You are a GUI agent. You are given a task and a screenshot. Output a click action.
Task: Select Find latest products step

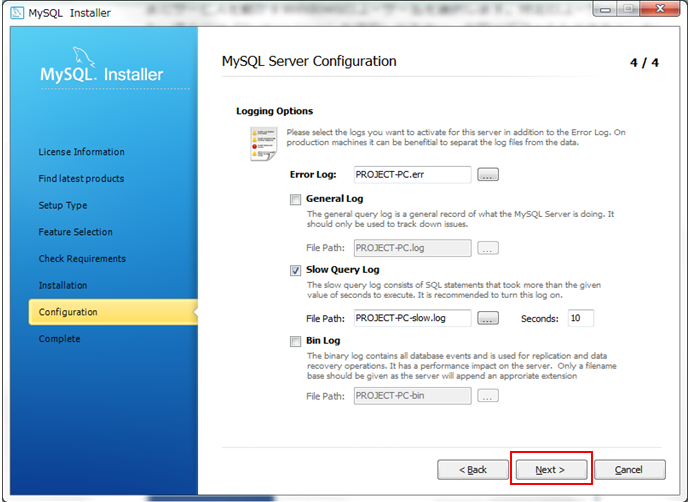(x=81, y=178)
